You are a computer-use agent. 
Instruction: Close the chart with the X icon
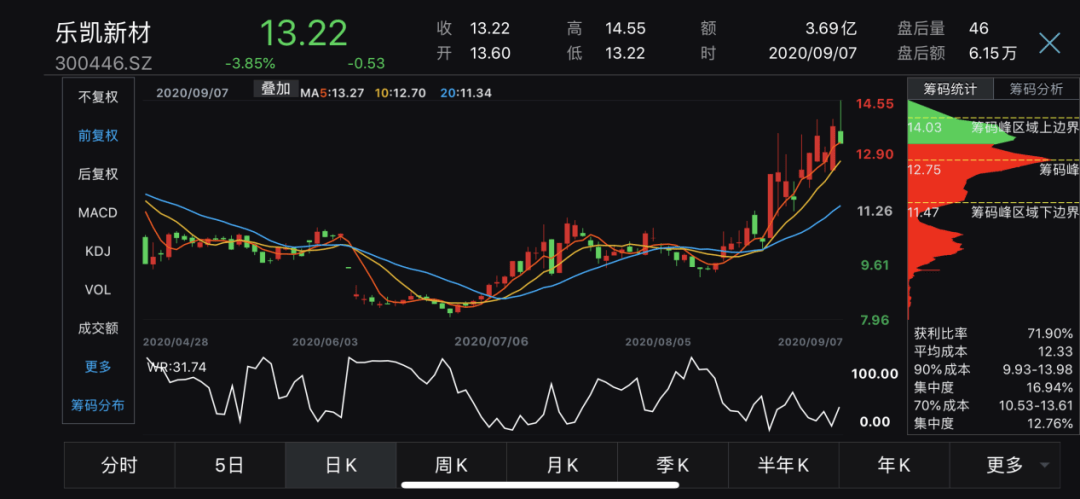[x=1050, y=43]
